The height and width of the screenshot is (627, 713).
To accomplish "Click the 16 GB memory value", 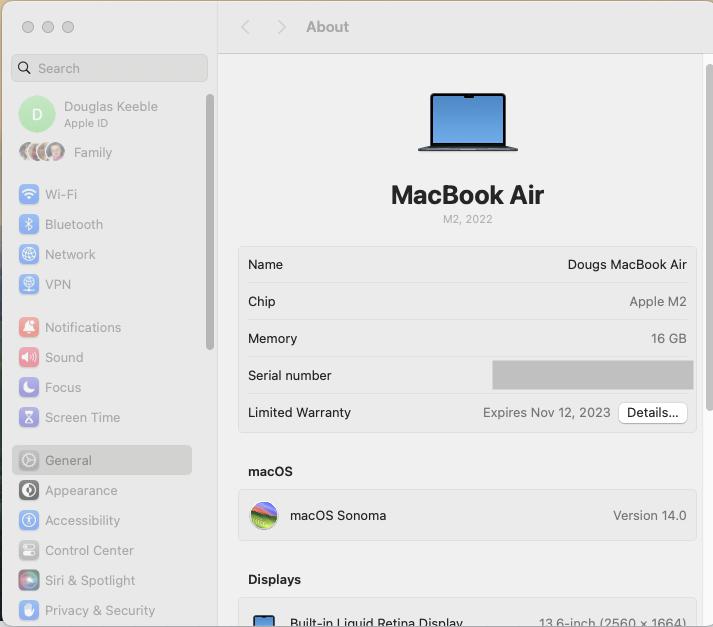I will click(x=668, y=338).
